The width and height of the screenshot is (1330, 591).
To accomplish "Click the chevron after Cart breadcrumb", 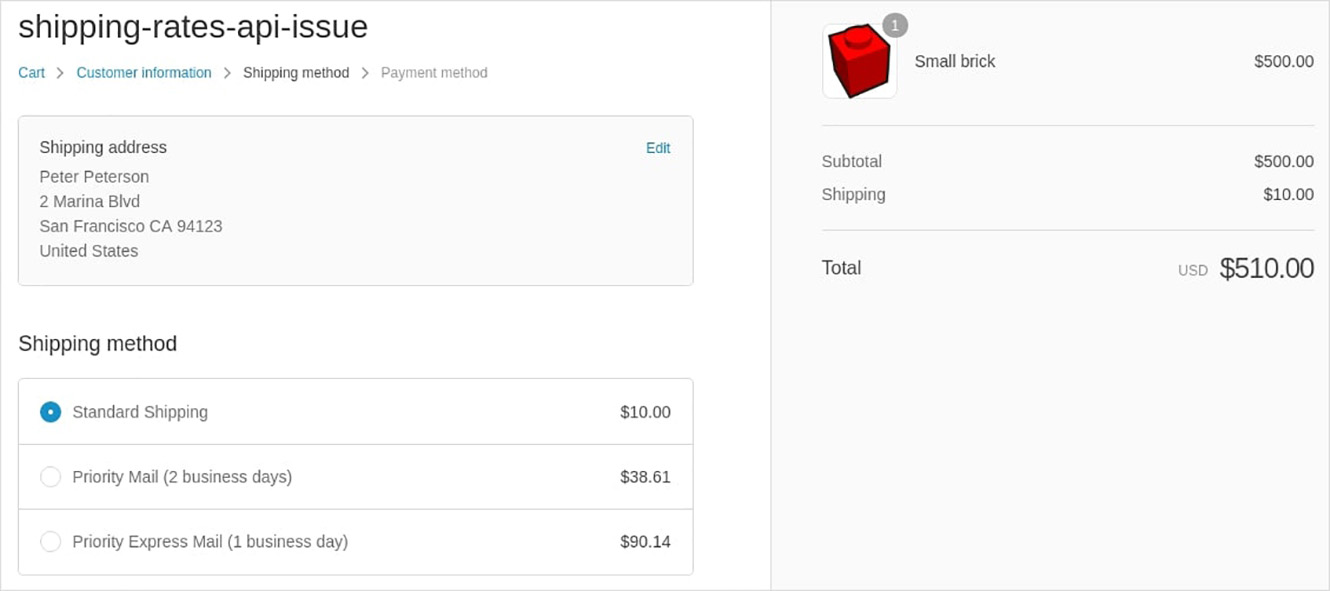I will (x=60, y=73).
